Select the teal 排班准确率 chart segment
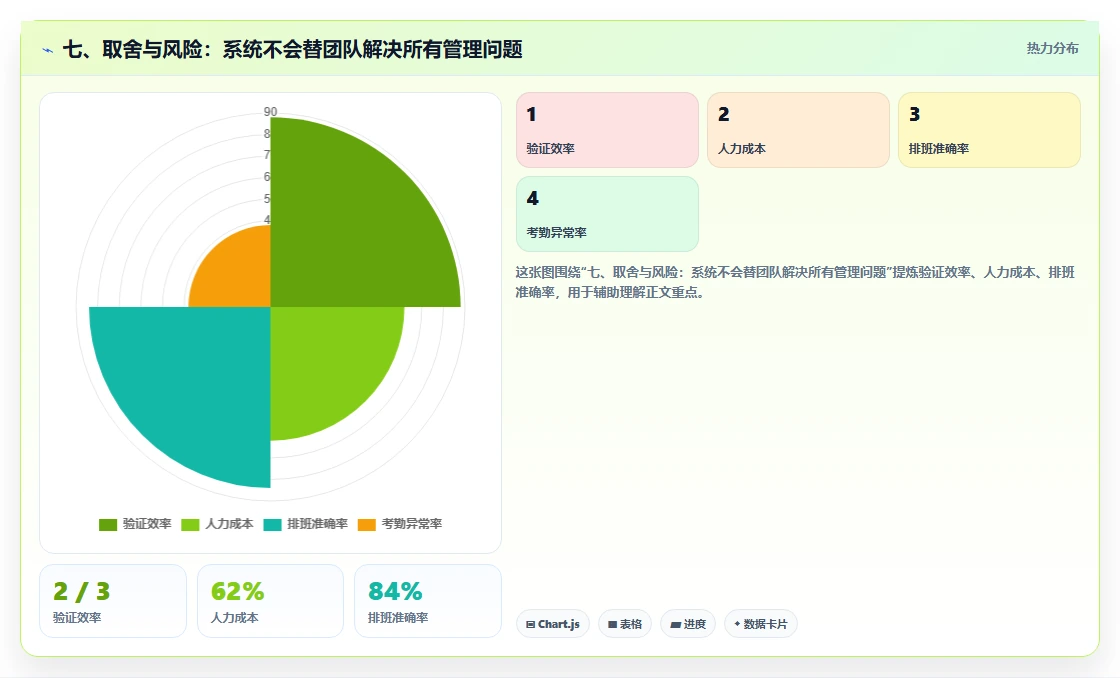The width and height of the screenshot is (1120, 678). click(x=193, y=386)
